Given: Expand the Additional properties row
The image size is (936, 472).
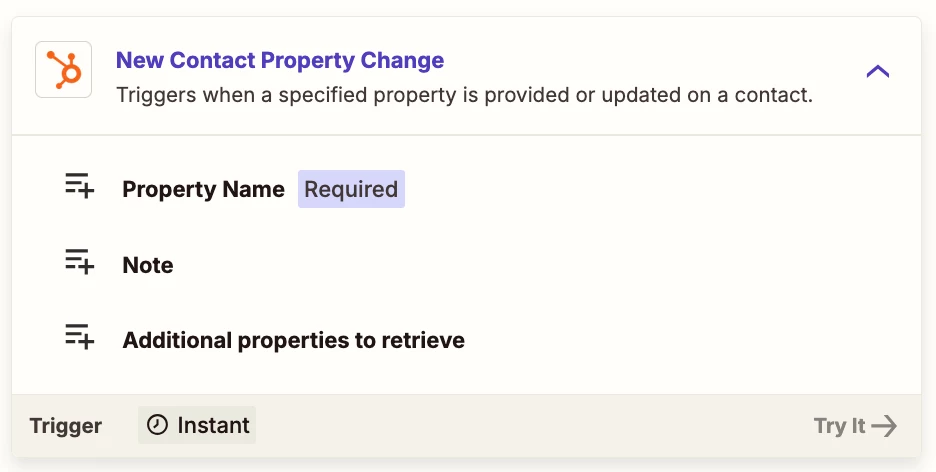Looking at the screenshot, I should 466,340.
